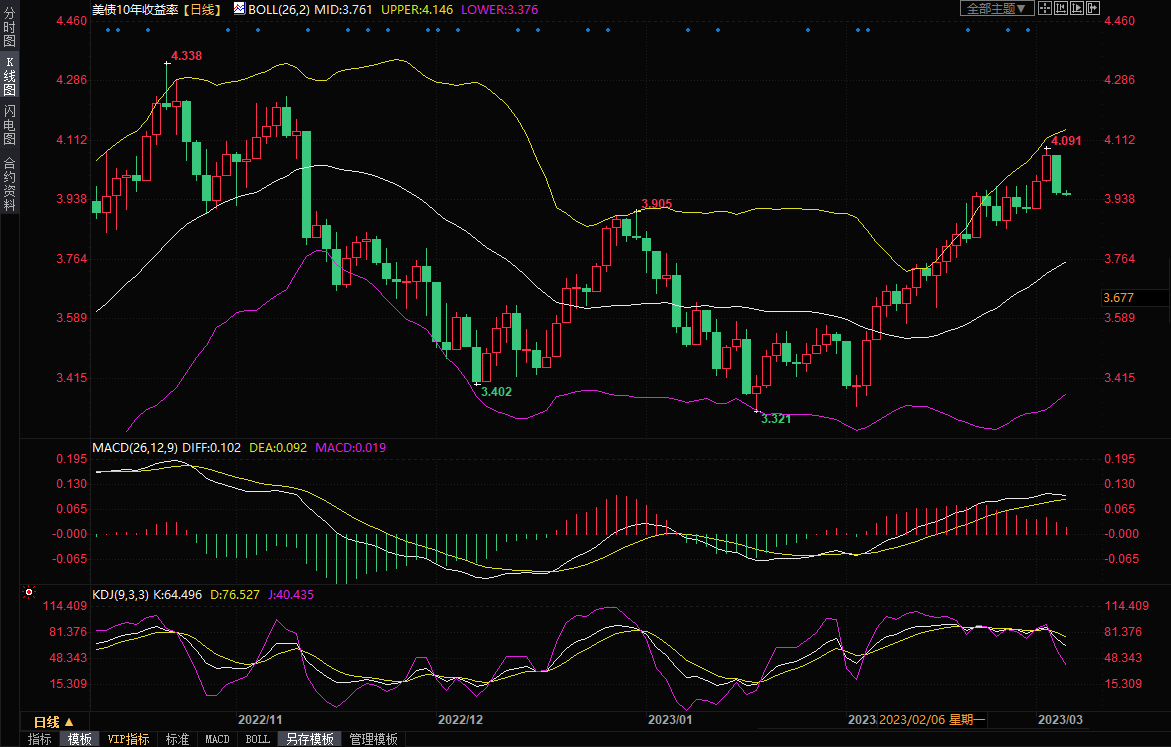Click the 3.321 low price marker
This screenshot has width=1171, height=747.
coord(775,419)
